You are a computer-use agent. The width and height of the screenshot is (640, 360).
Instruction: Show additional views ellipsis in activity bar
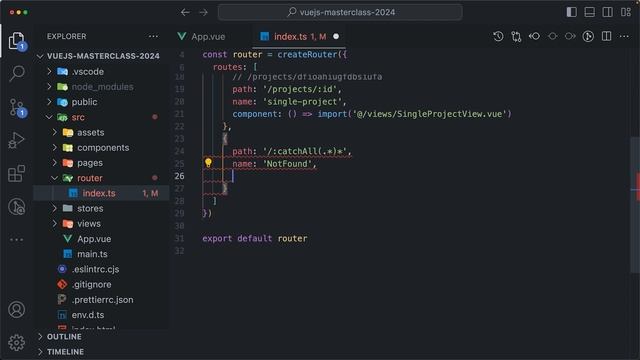pyautogui.click(x=16, y=240)
